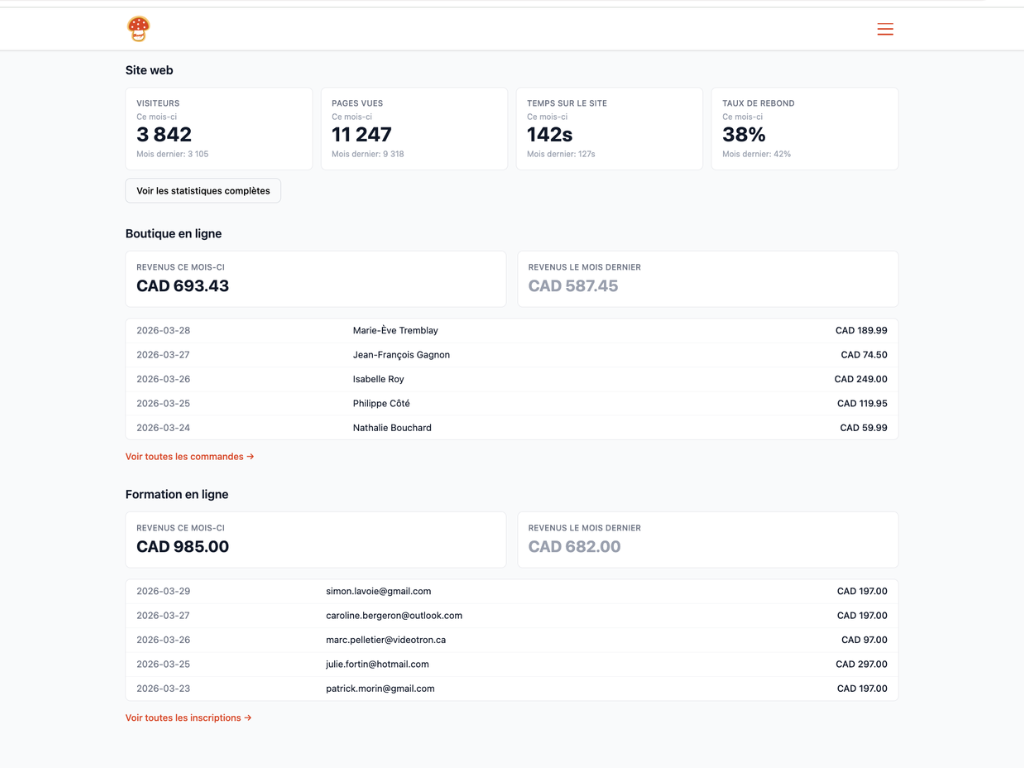Select the TEMPS SUR LE SITE card

[x=609, y=128]
